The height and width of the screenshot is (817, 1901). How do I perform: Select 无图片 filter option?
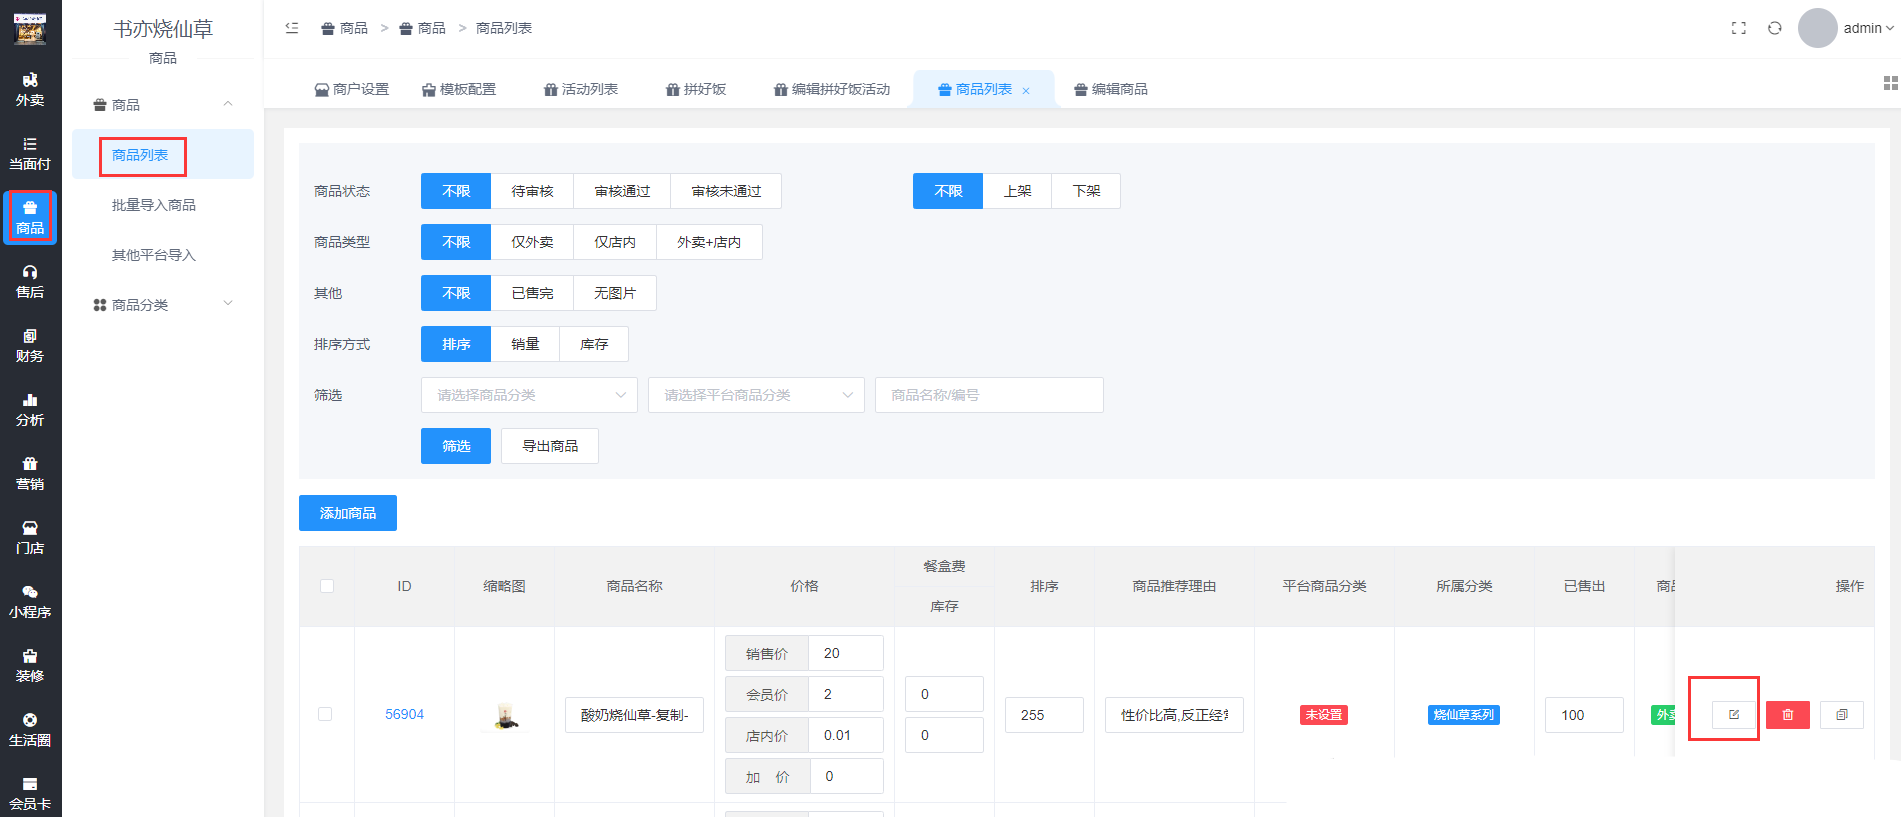click(615, 293)
